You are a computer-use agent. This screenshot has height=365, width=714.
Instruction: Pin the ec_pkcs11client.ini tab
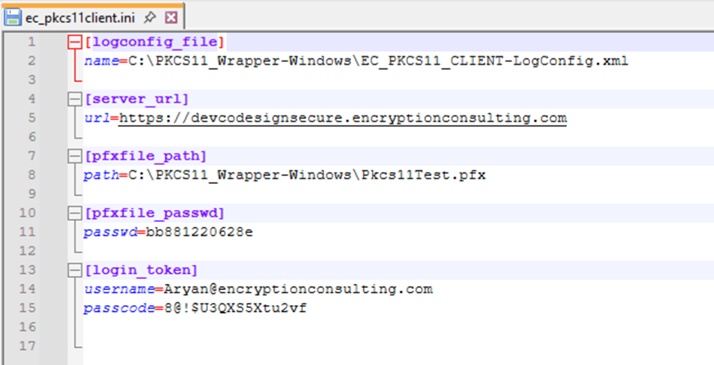pyautogui.click(x=150, y=17)
